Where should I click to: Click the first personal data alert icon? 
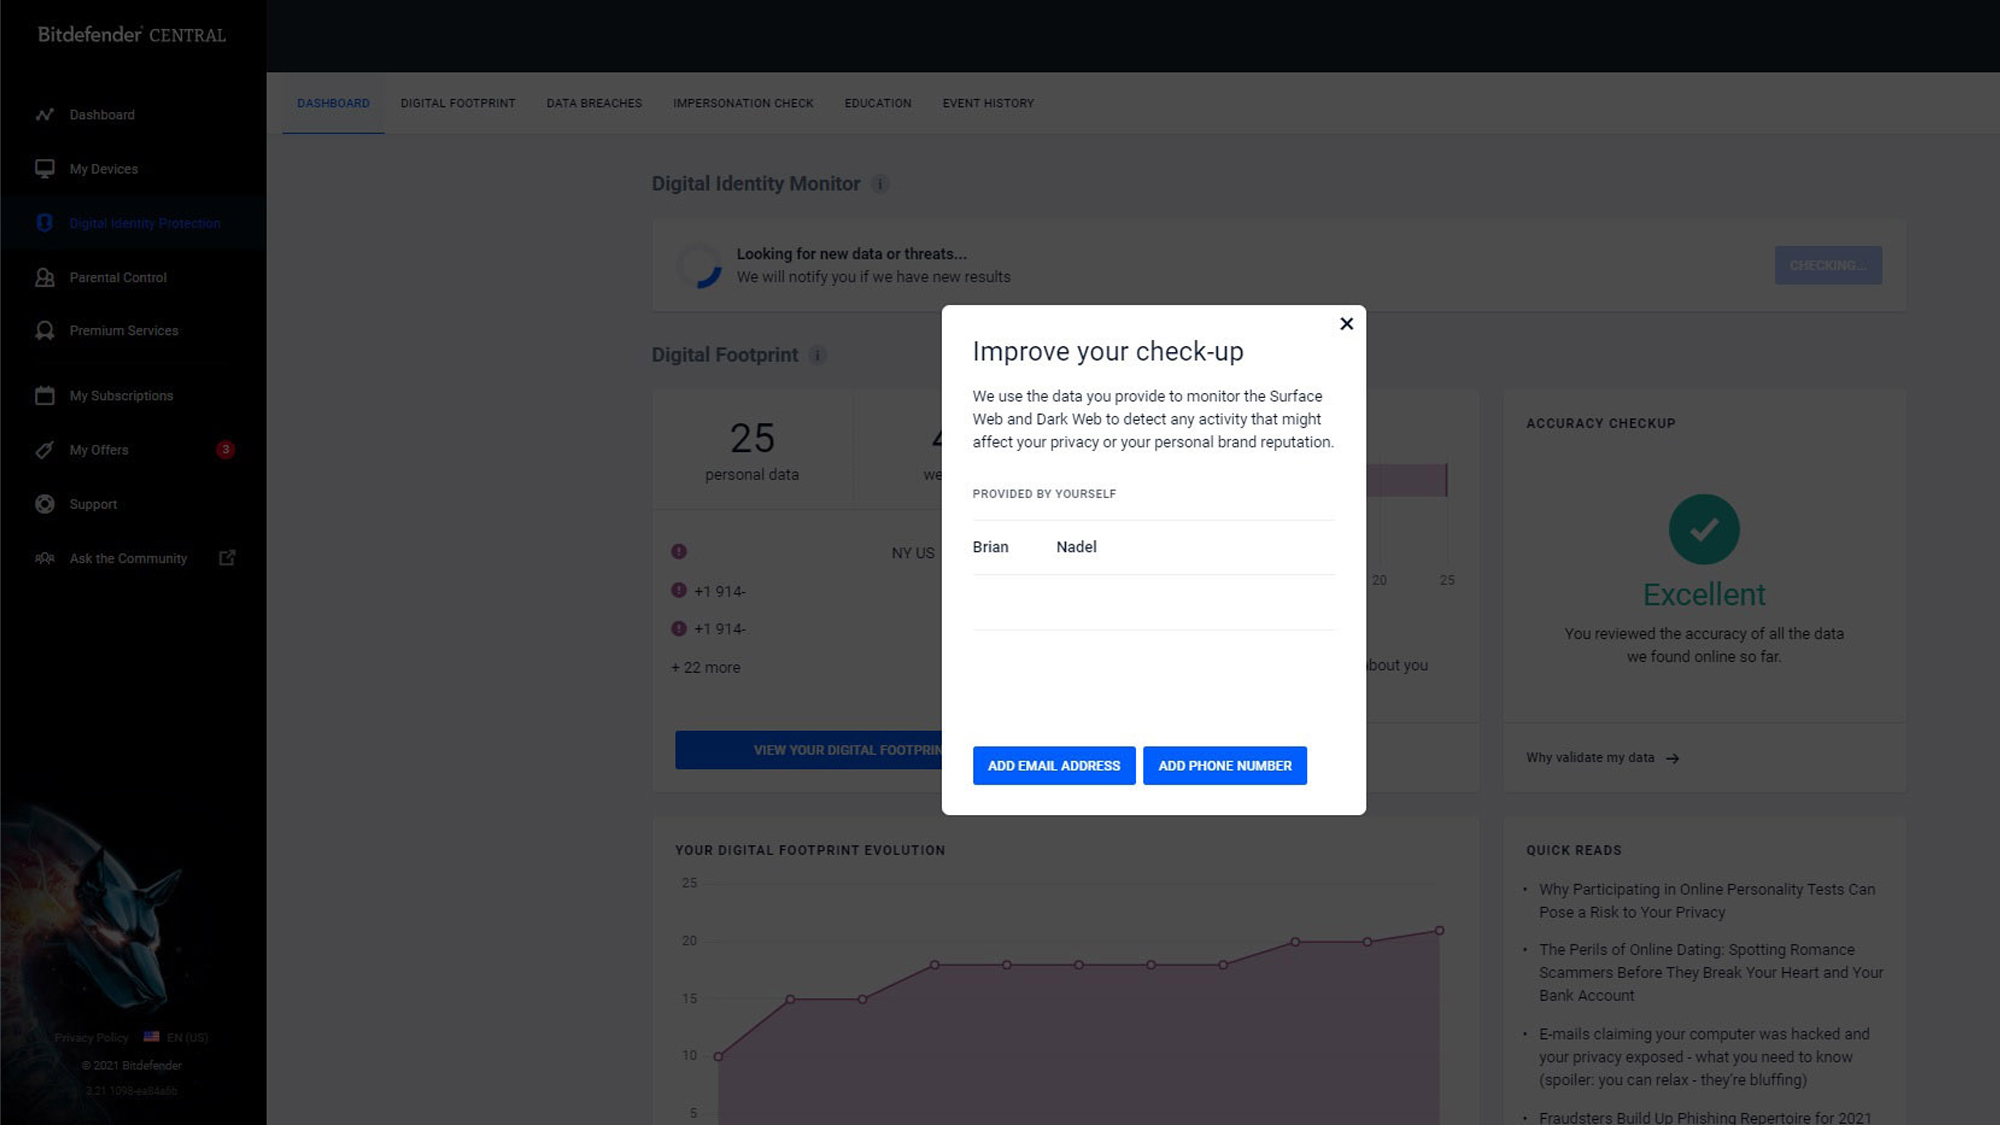(x=679, y=551)
